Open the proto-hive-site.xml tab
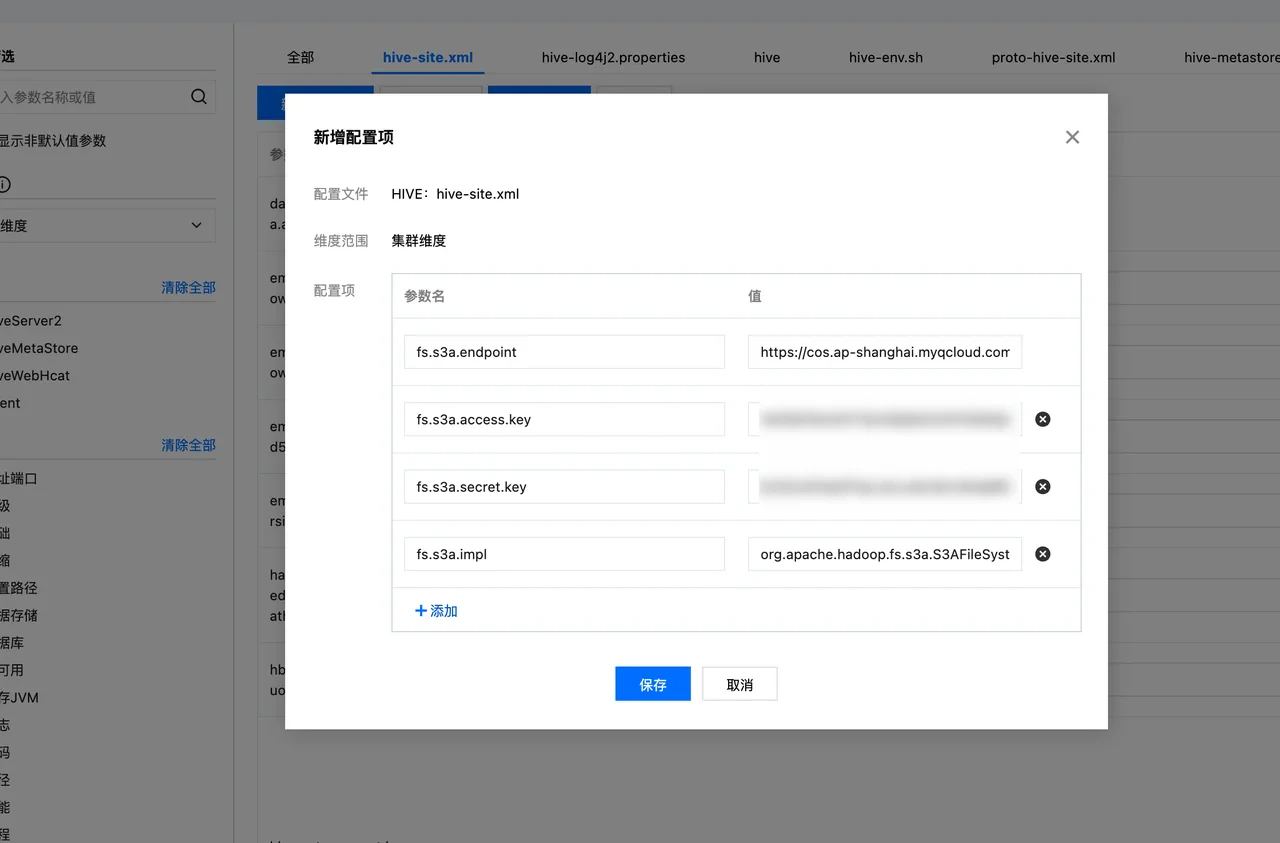The width and height of the screenshot is (1280, 843). tap(1053, 57)
